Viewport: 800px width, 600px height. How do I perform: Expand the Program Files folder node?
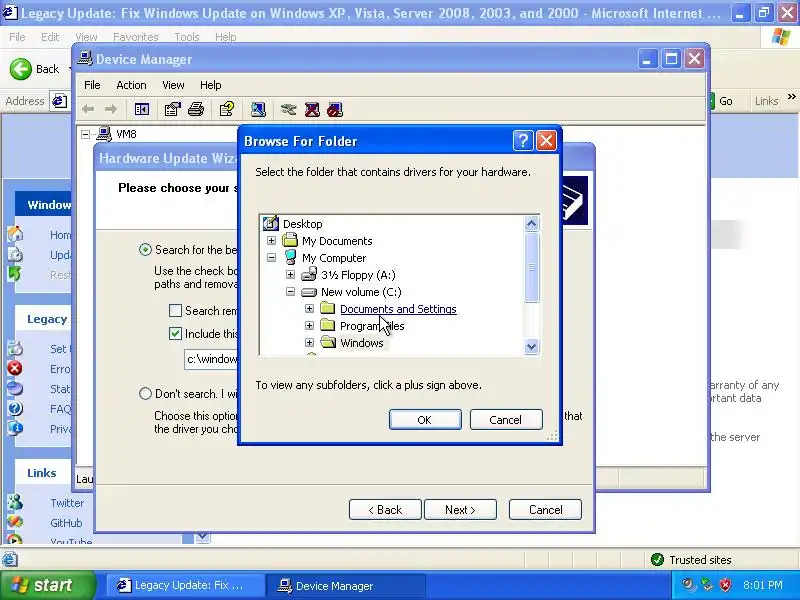tap(309, 326)
